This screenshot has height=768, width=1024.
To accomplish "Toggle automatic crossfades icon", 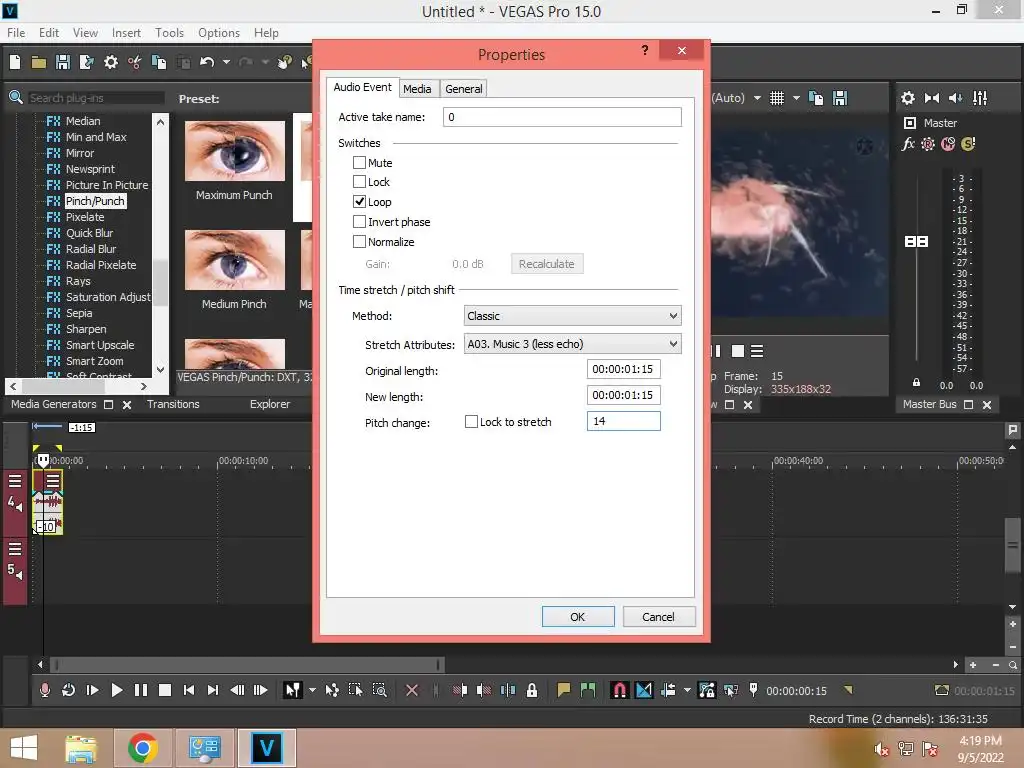I will point(644,690).
